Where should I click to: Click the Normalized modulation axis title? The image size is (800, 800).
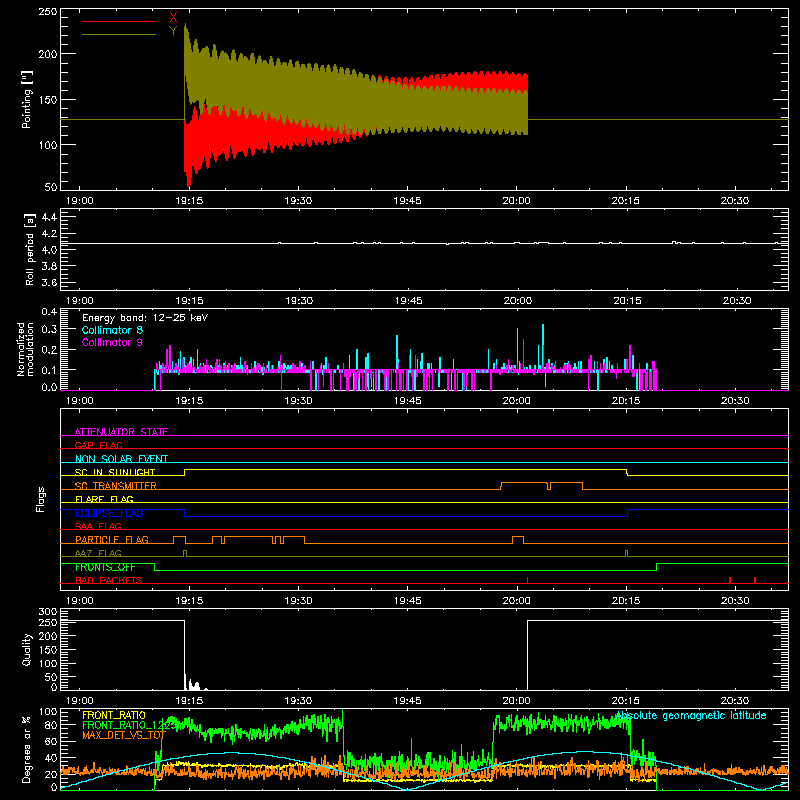point(25,349)
